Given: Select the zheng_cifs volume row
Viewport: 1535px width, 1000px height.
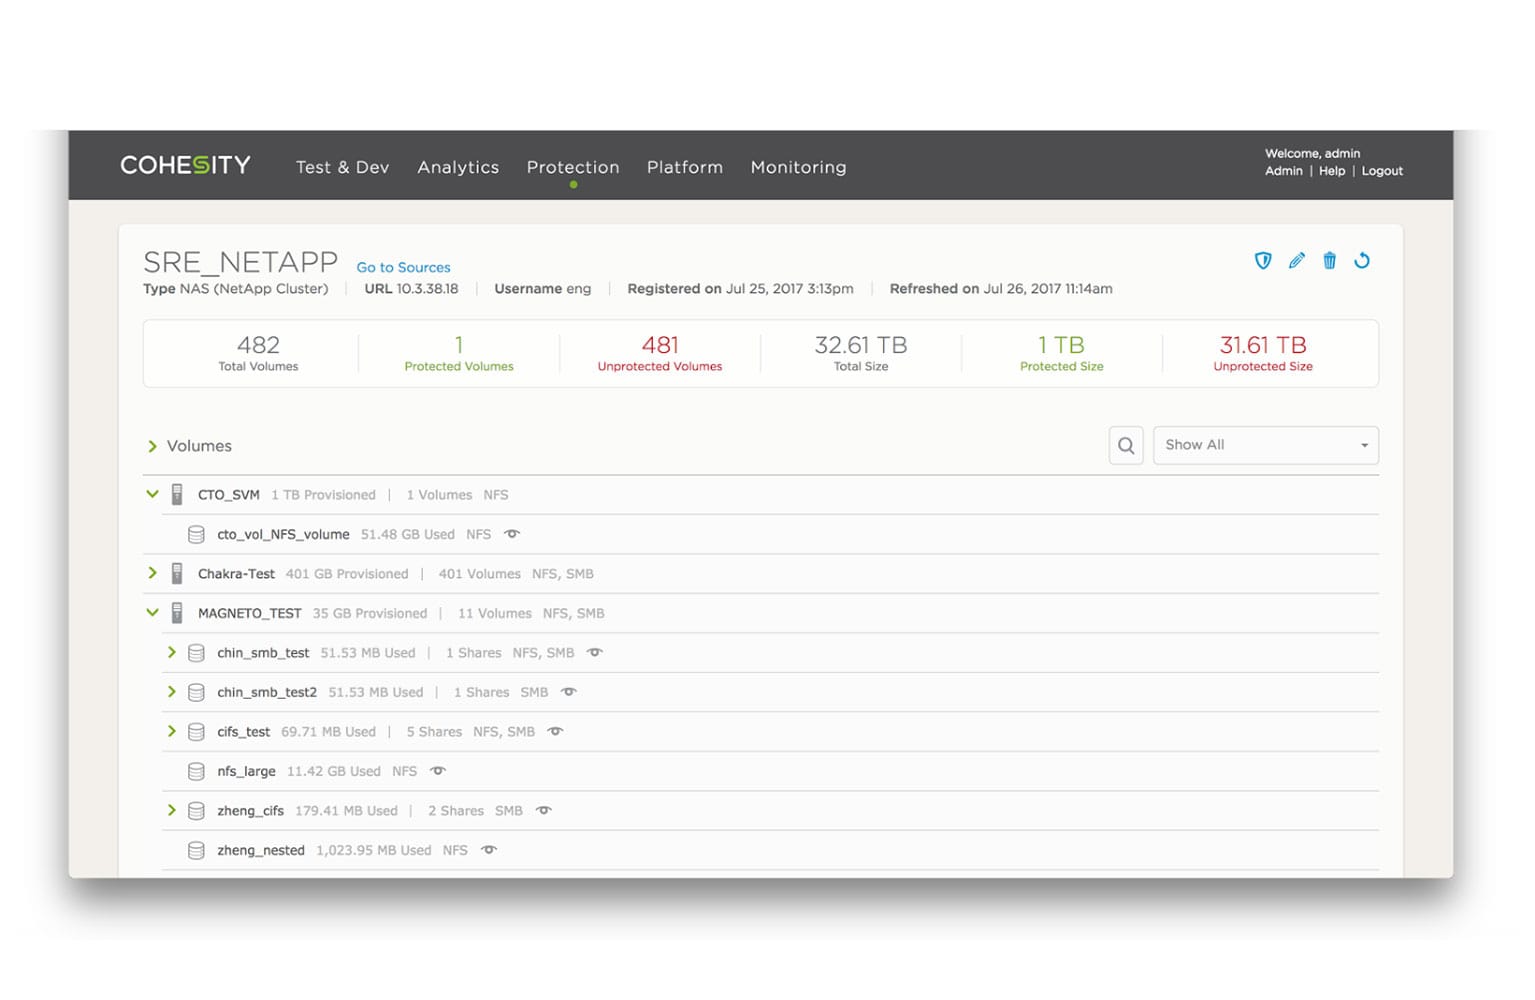Looking at the screenshot, I should tap(250, 811).
